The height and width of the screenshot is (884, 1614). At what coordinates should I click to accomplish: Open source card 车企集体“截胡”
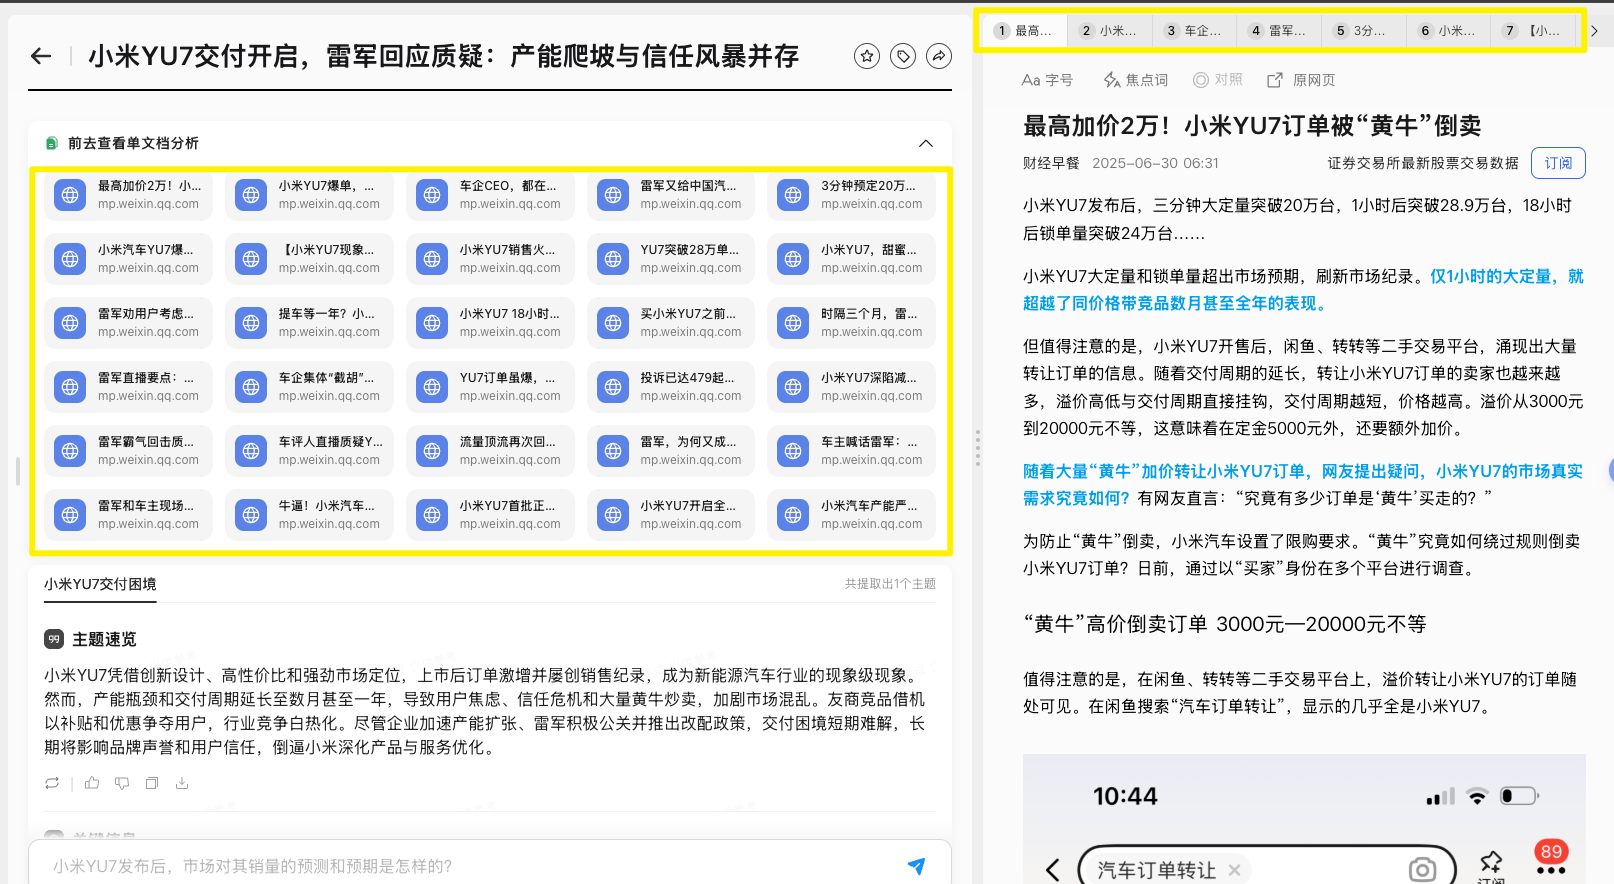(x=309, y=387)
